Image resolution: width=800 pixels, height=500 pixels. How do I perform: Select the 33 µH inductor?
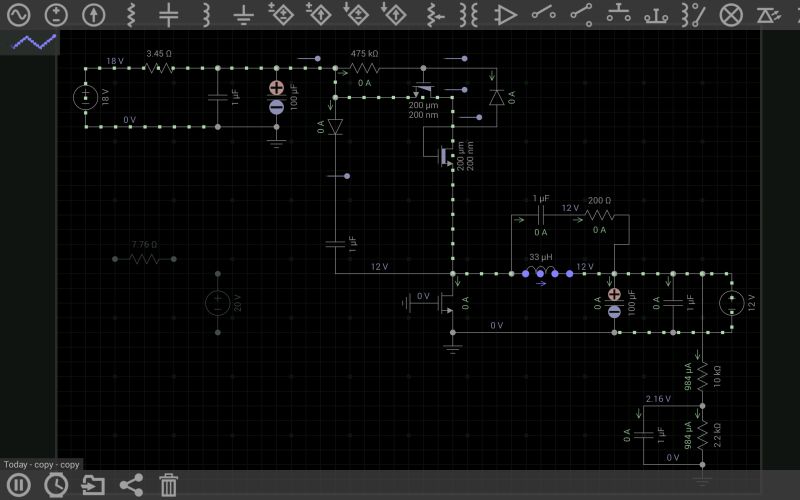click(541, 271)
